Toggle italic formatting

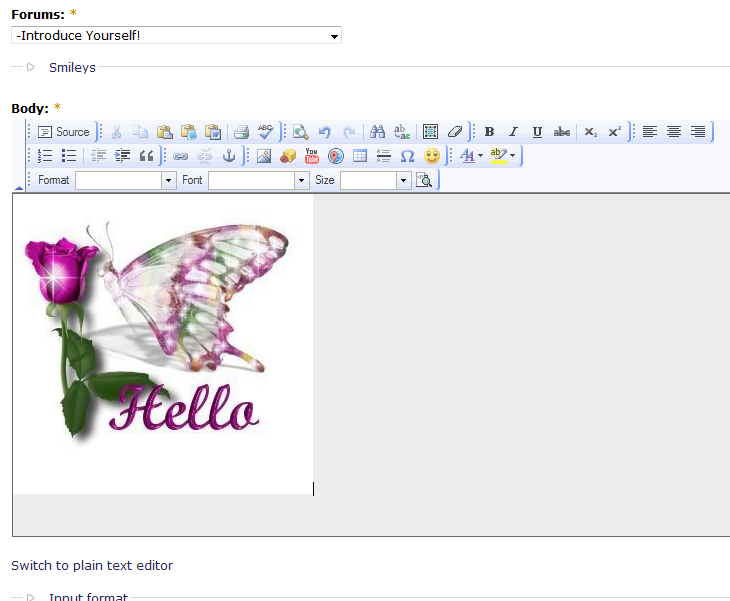pyautogui.click(x=513, y=132)
